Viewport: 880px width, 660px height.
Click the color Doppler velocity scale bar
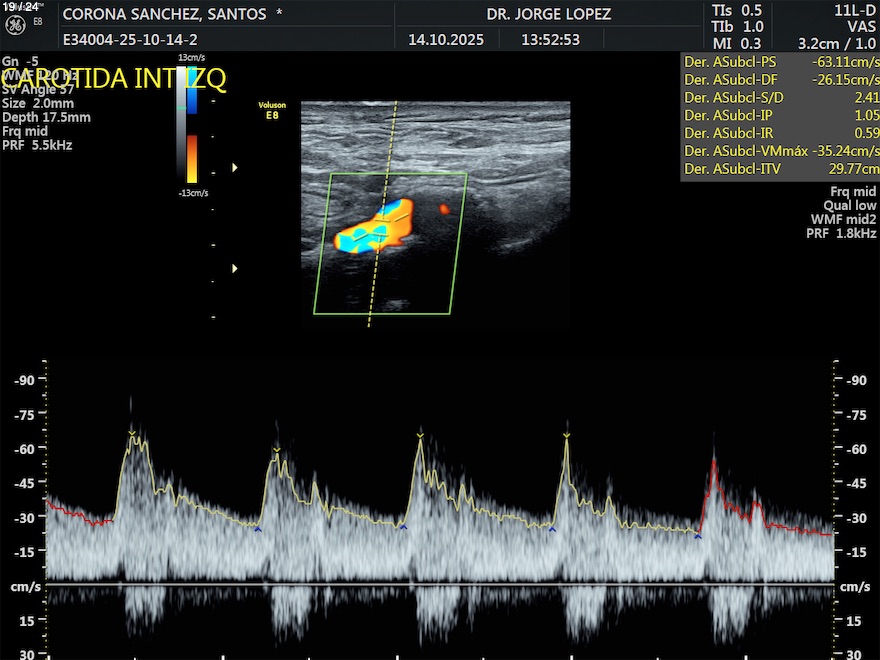click(x=191, y=125)
